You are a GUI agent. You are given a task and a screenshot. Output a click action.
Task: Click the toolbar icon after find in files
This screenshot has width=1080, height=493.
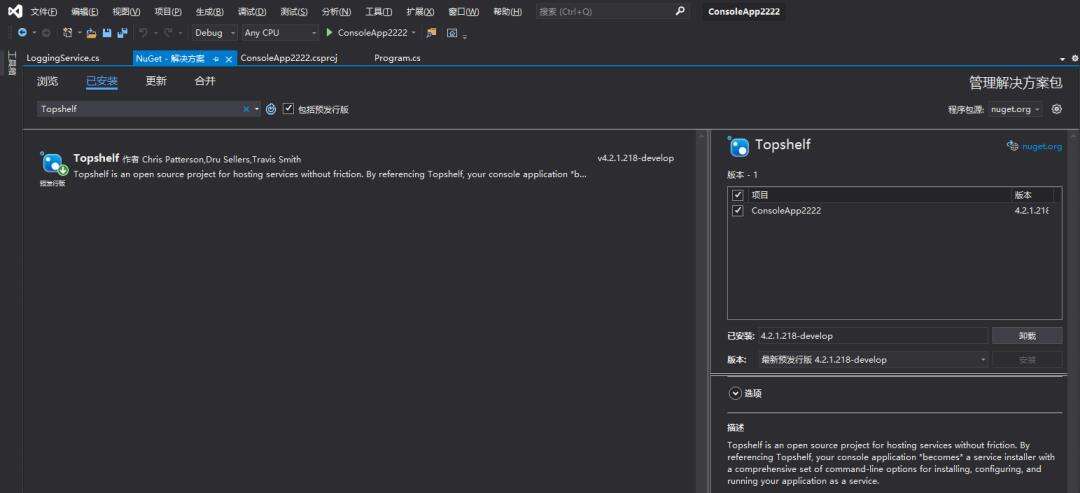(452, 32)
